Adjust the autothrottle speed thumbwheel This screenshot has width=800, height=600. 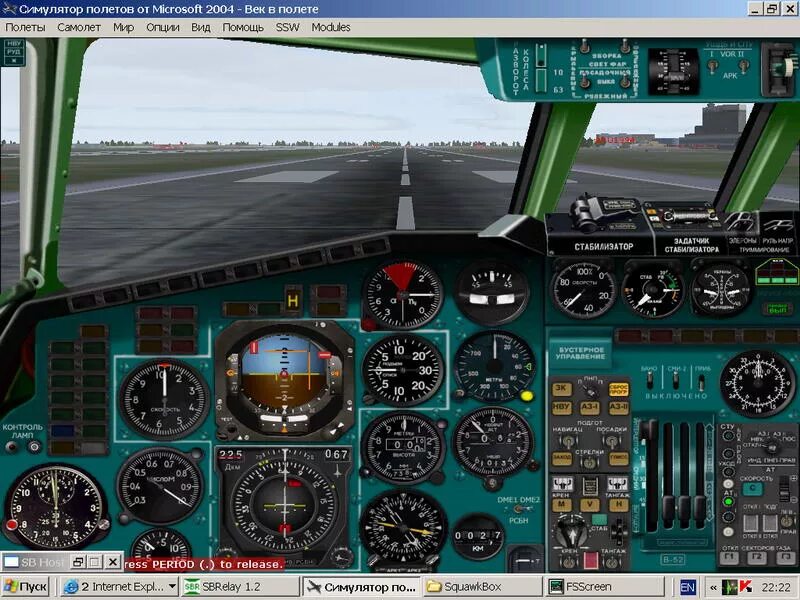pos(786,491)
